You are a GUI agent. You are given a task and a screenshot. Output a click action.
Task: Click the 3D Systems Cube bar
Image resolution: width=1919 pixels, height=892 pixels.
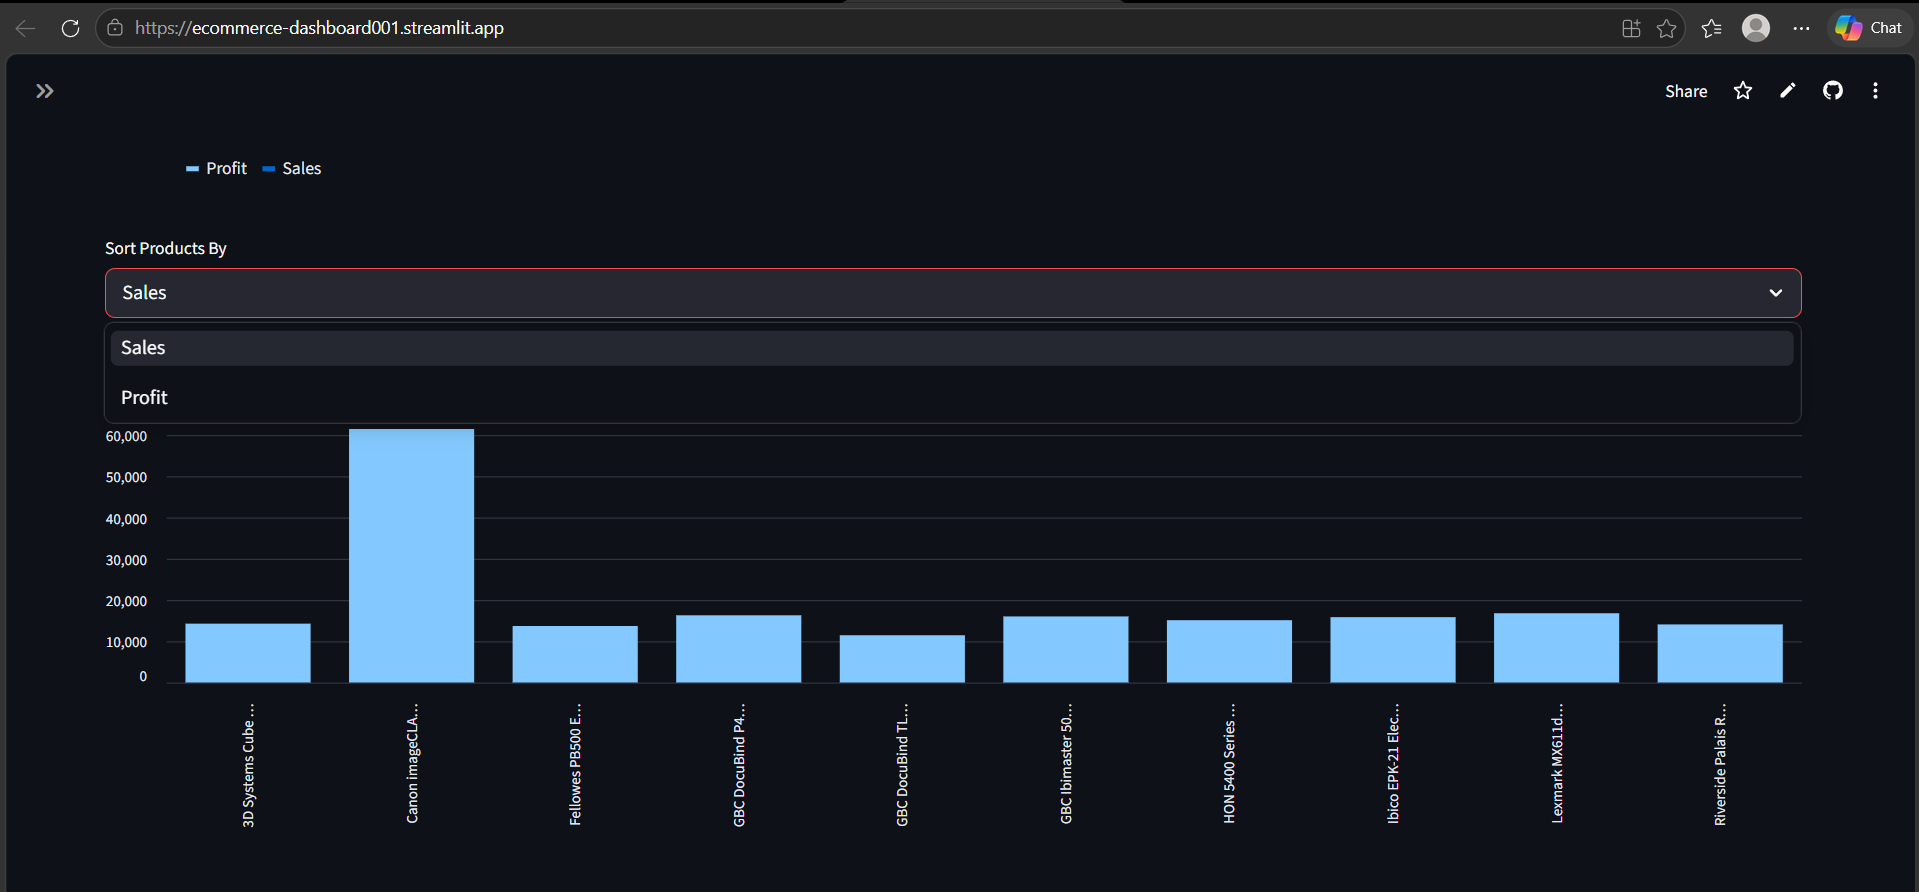[x=248, y=653]
